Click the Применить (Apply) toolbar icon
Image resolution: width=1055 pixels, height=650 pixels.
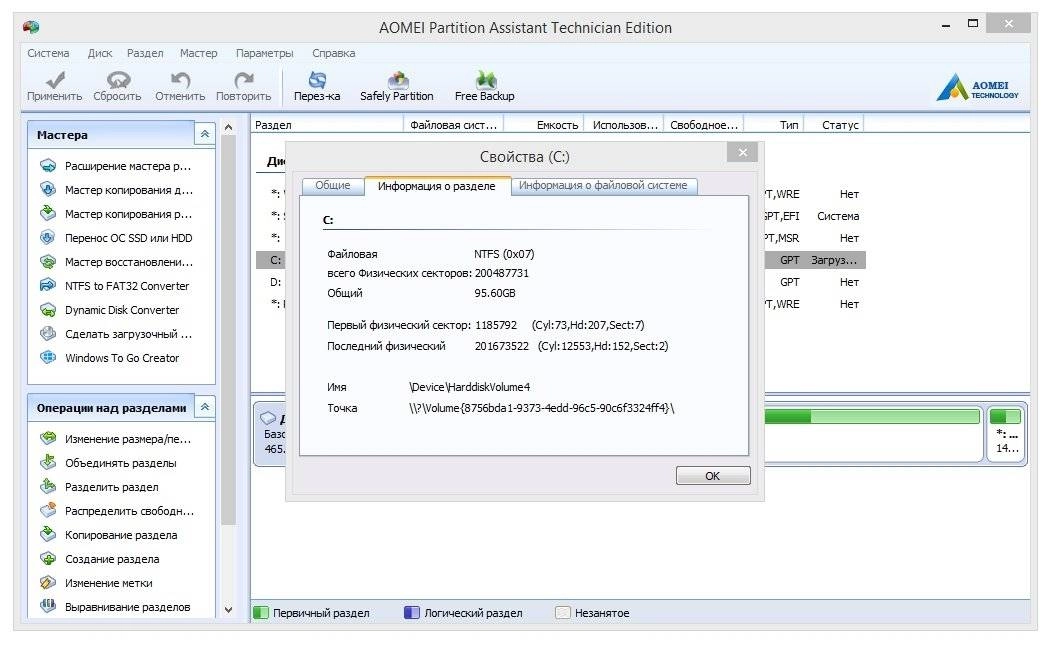pos(54,87)
